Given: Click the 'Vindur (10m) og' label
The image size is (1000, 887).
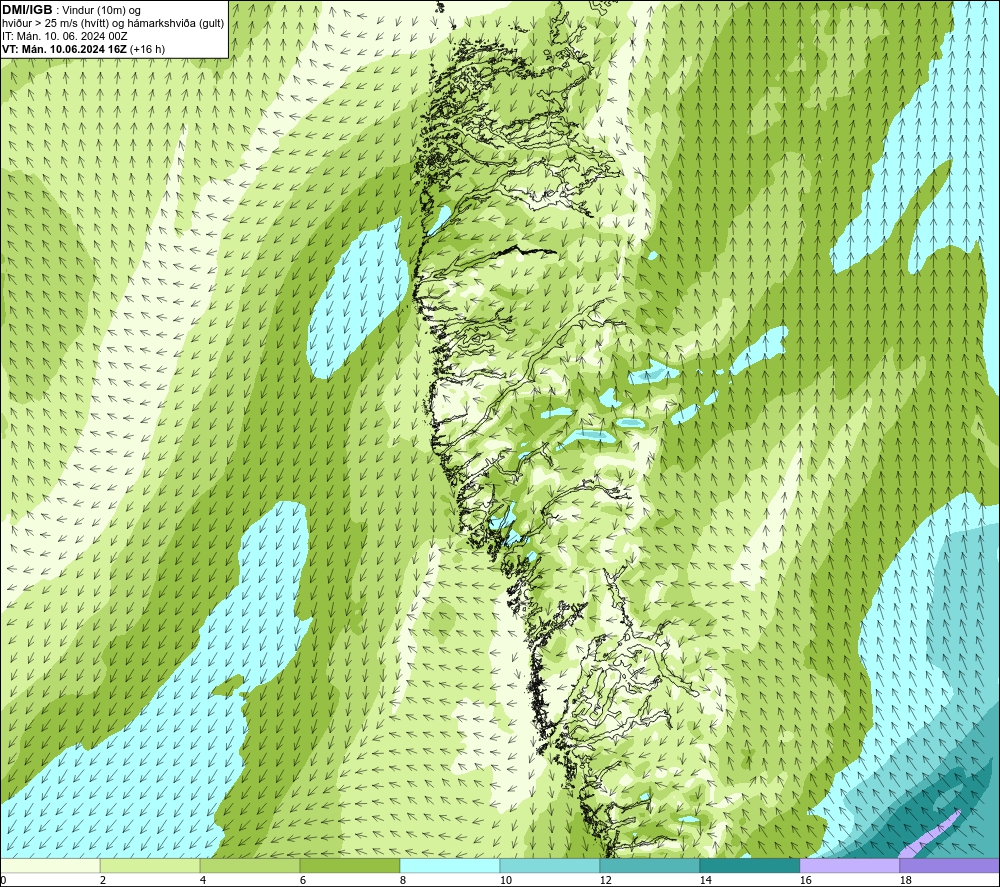Looking at the screenshot, I should [x=101, y=11].
